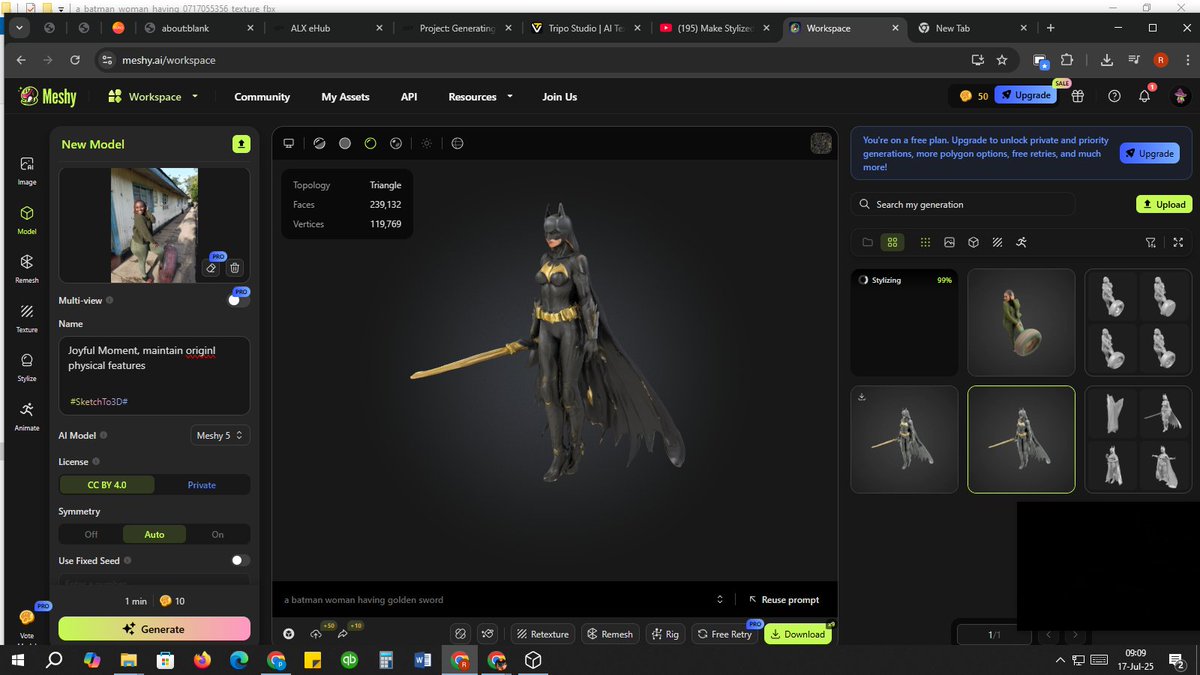Image resolution: width=1200 pixels, height=675 pixels.
Task: Open the Stylizing 99% generation thumbnail
Action: click(x=904, y=322)
